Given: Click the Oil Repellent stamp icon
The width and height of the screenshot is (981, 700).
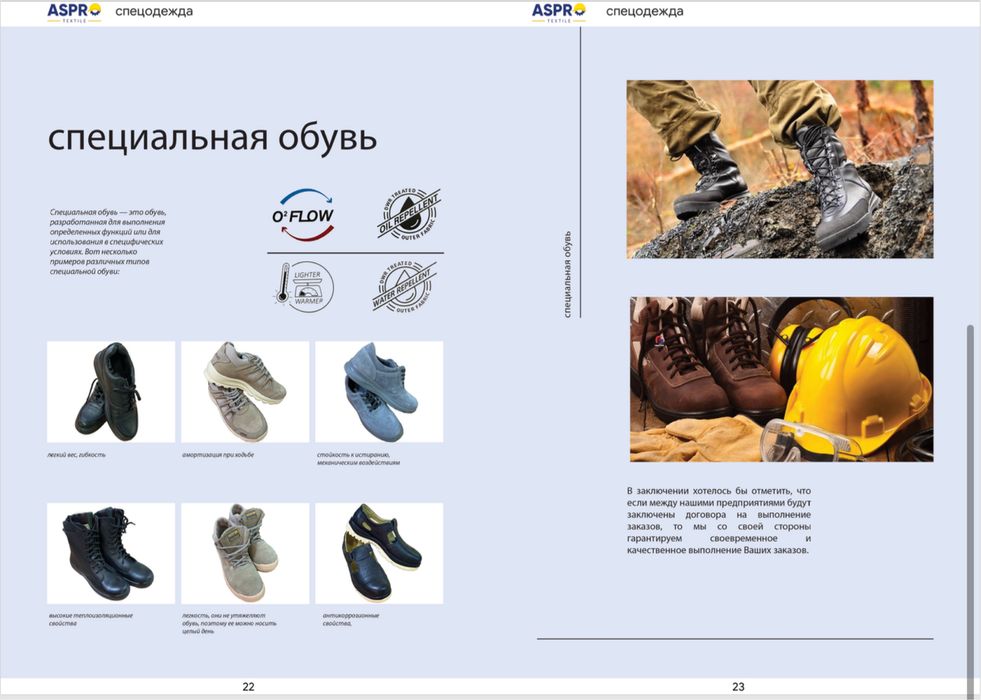Looking at the screenshot, I should click(x=409, y=214).
